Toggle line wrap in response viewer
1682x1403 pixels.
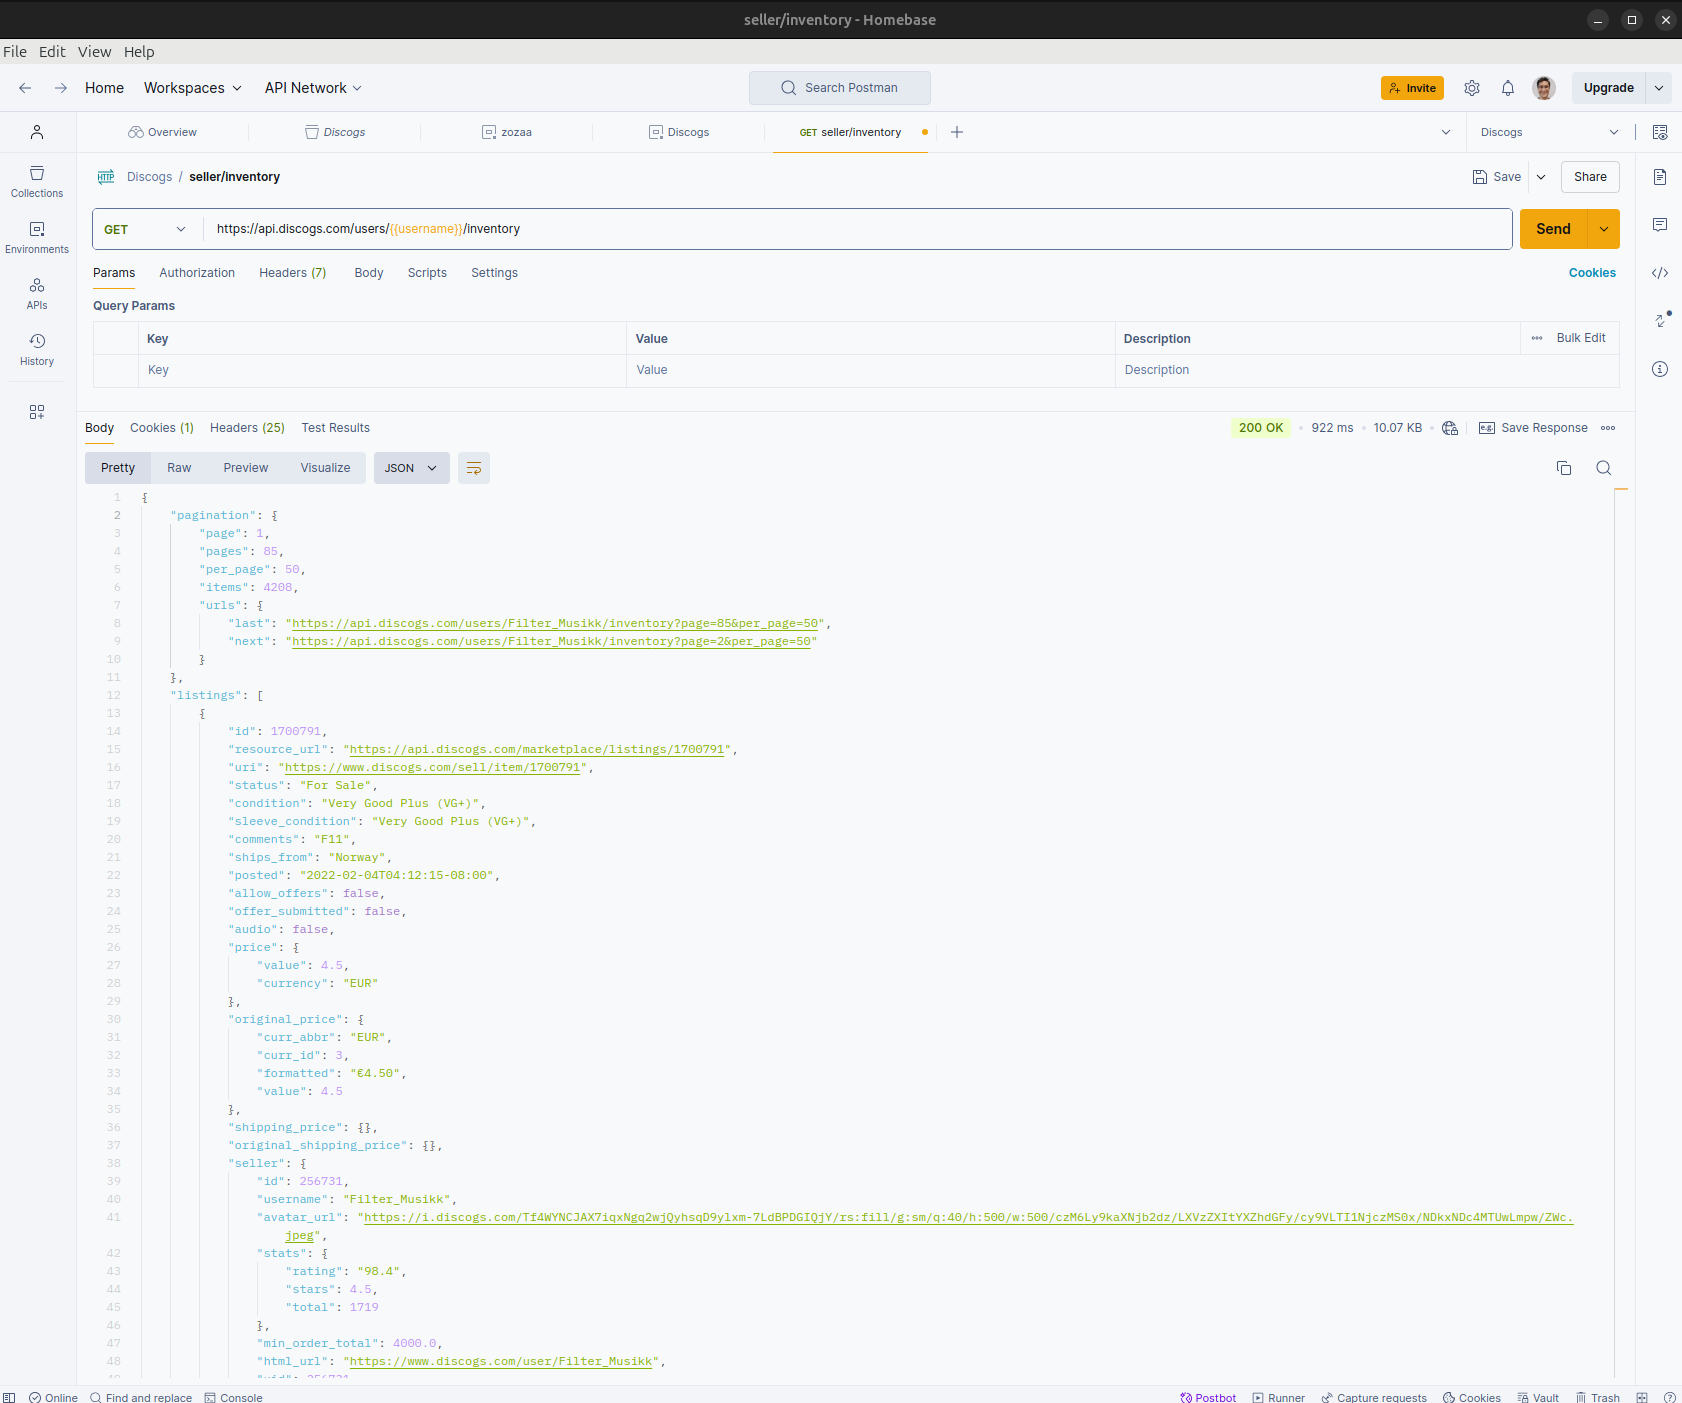[x=474, y=468]
